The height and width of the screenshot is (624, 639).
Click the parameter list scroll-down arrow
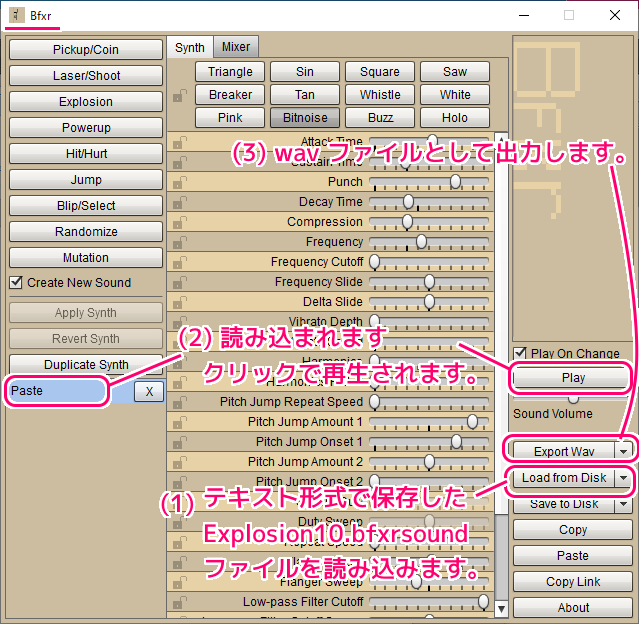point(501,609)
